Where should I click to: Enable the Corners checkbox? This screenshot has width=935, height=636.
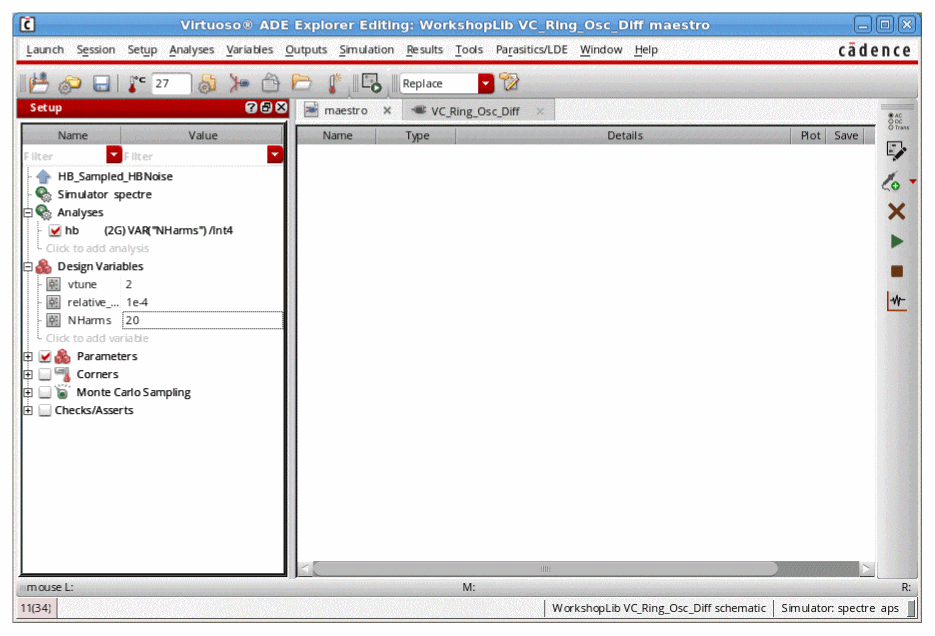coord(45,374)
